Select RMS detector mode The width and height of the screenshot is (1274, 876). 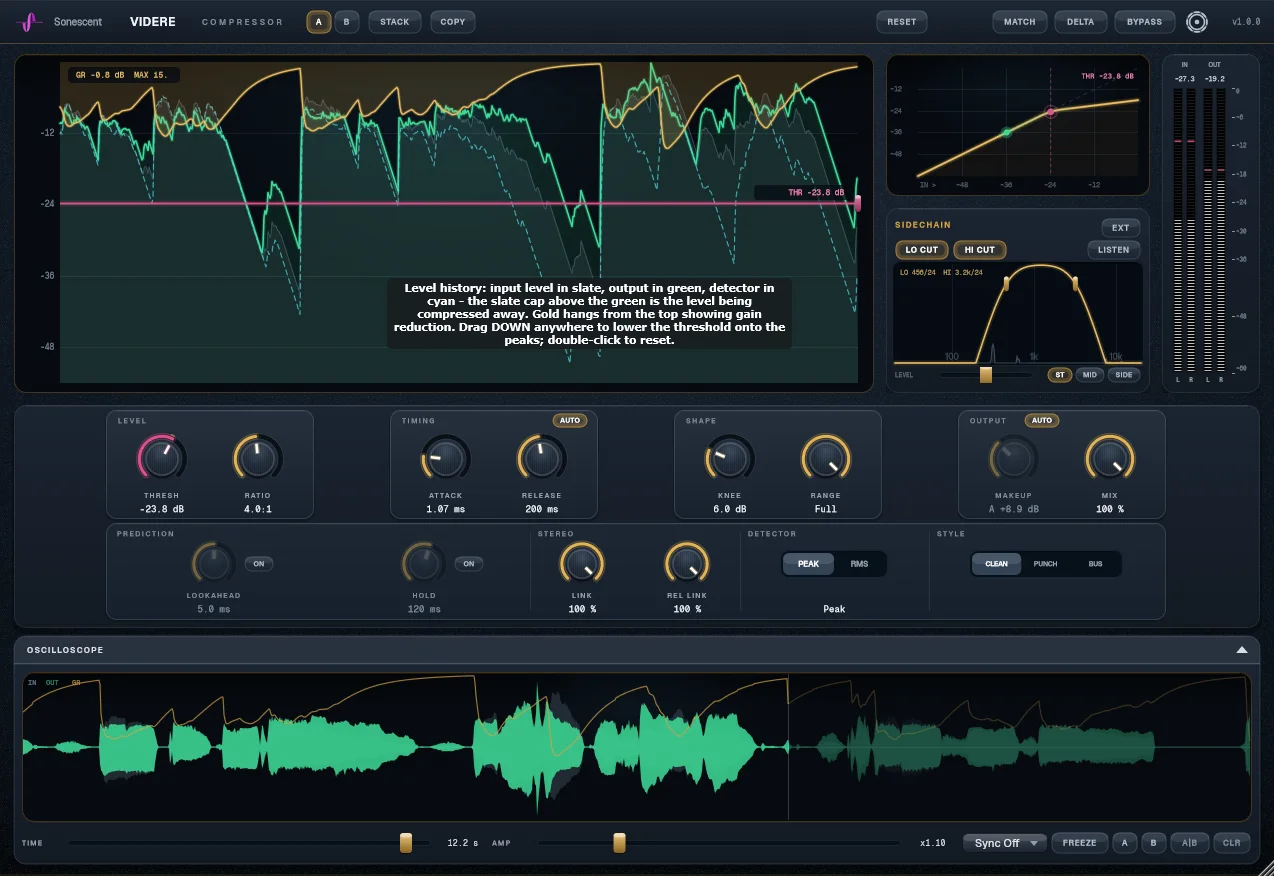pos(859,564)
